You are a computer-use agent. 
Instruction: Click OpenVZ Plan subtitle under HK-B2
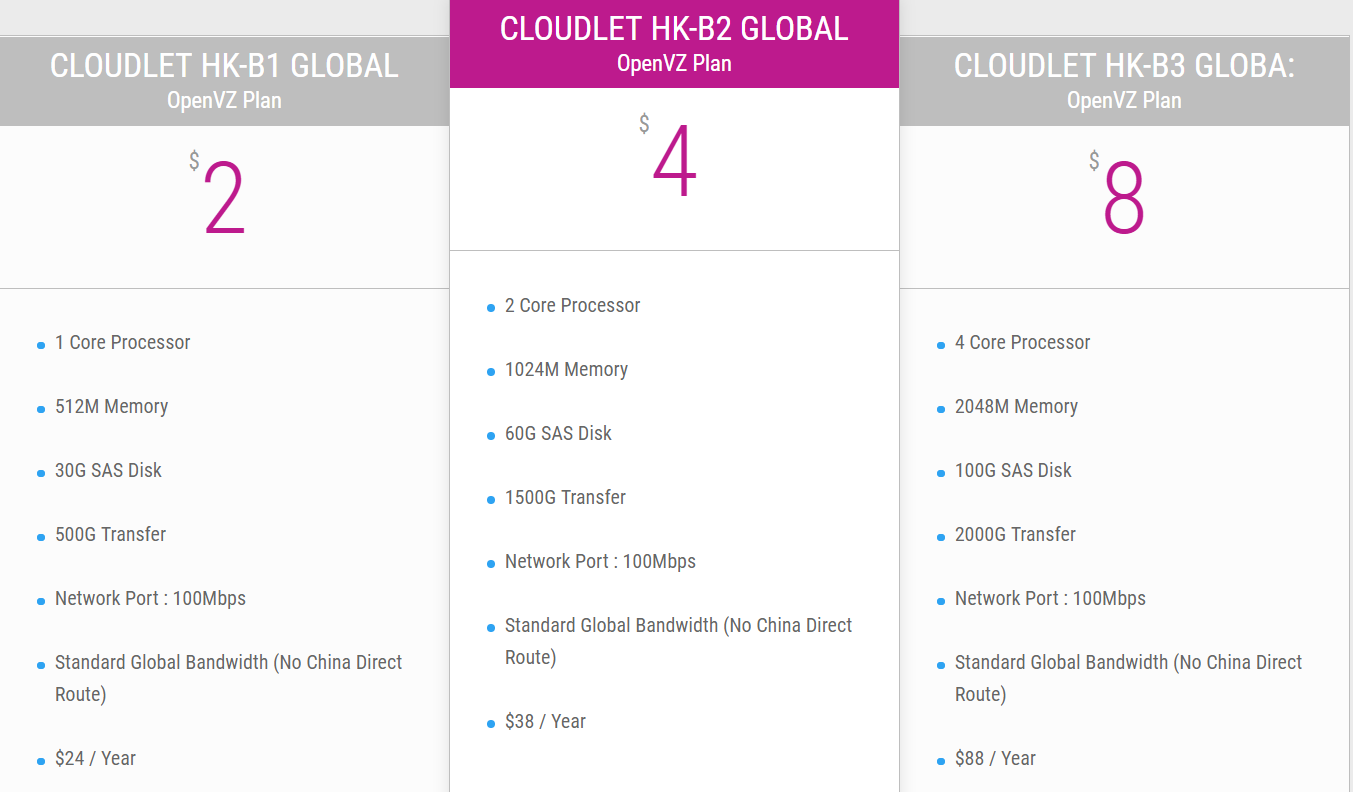pyautogui.click(x=674, y=64)
